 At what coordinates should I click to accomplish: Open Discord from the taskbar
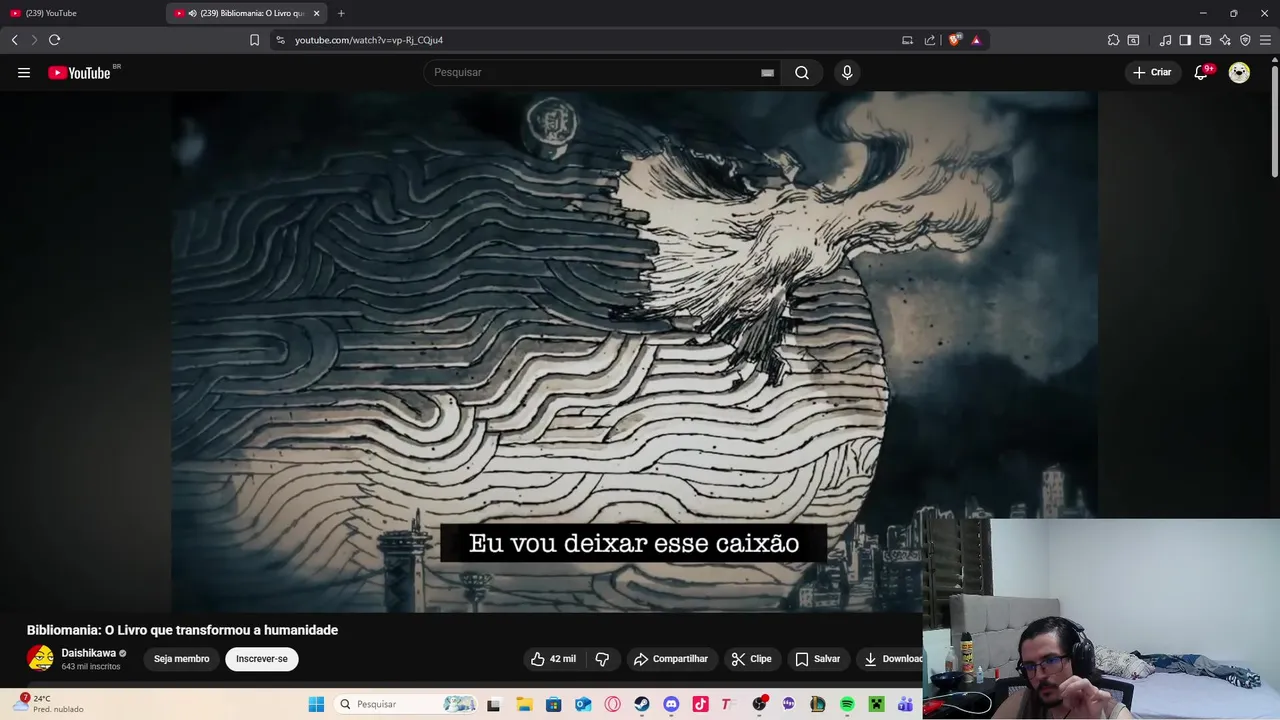point(671,704)
